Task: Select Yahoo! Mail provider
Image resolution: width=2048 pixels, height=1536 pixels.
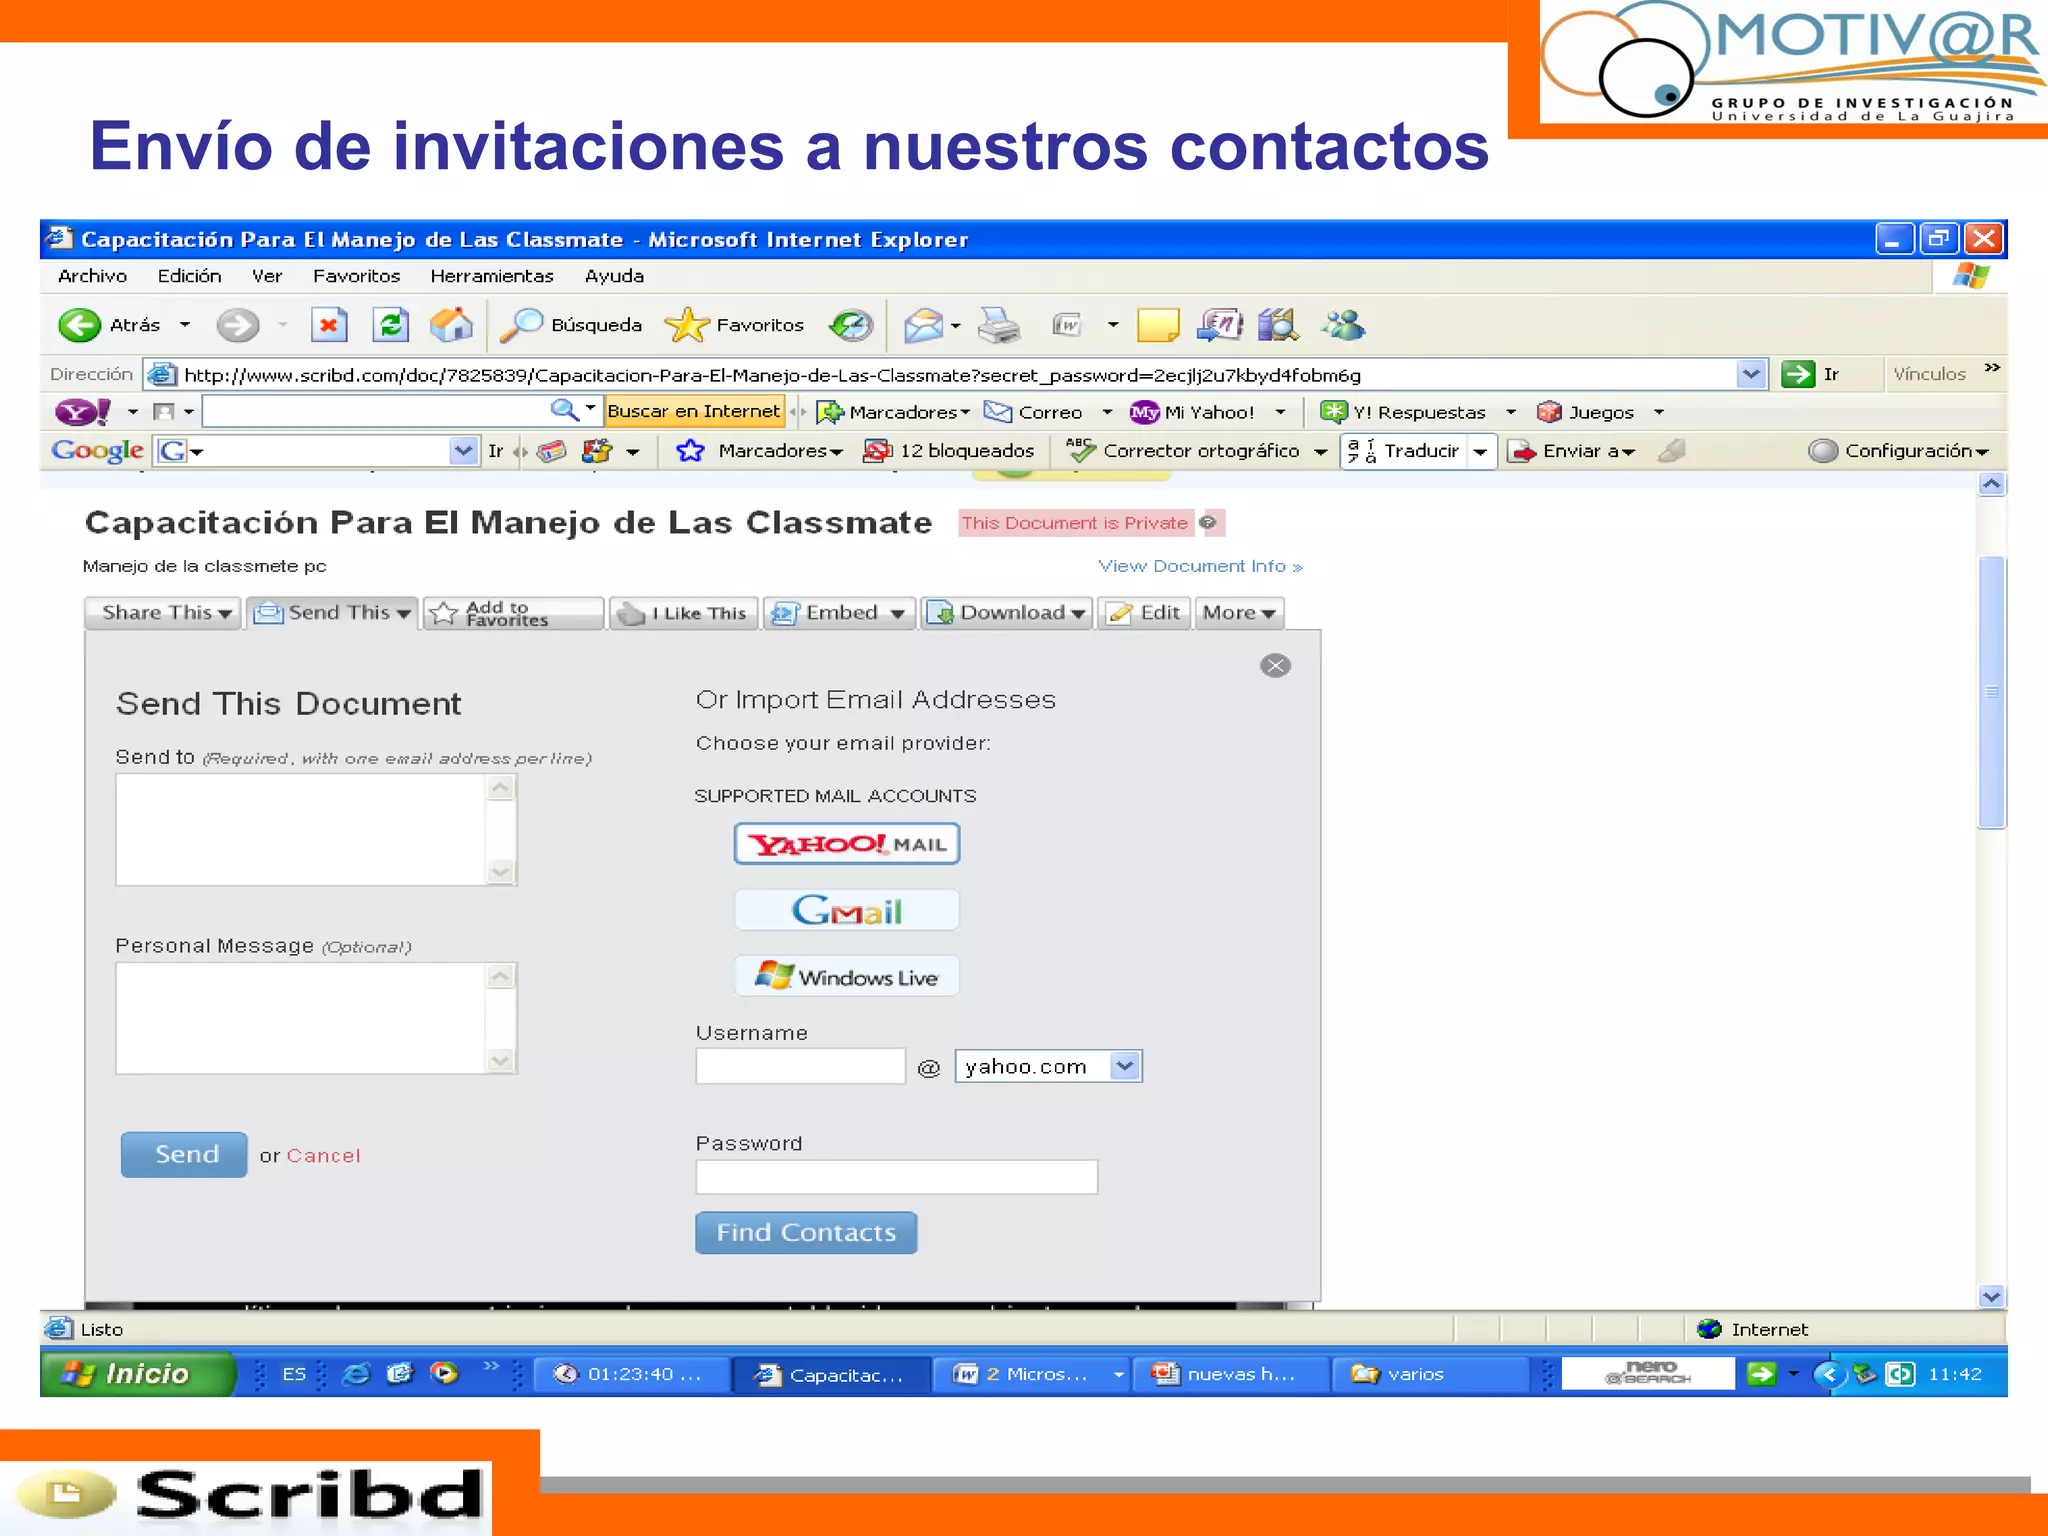Action: (847, 844)
